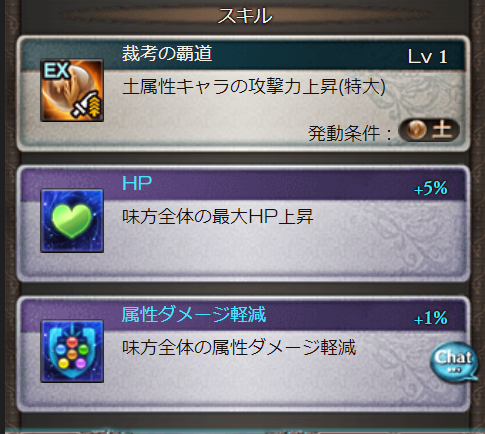
Task: Select the 裁考の覇道 skill title
Action: [167, 53]
